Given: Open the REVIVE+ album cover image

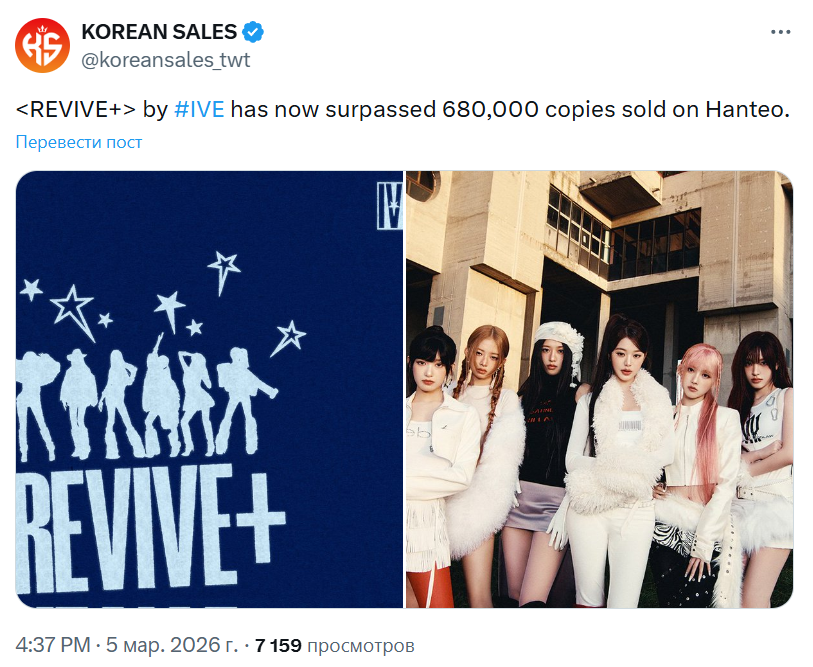Looking at the screenshot, I should coord(209,389).
